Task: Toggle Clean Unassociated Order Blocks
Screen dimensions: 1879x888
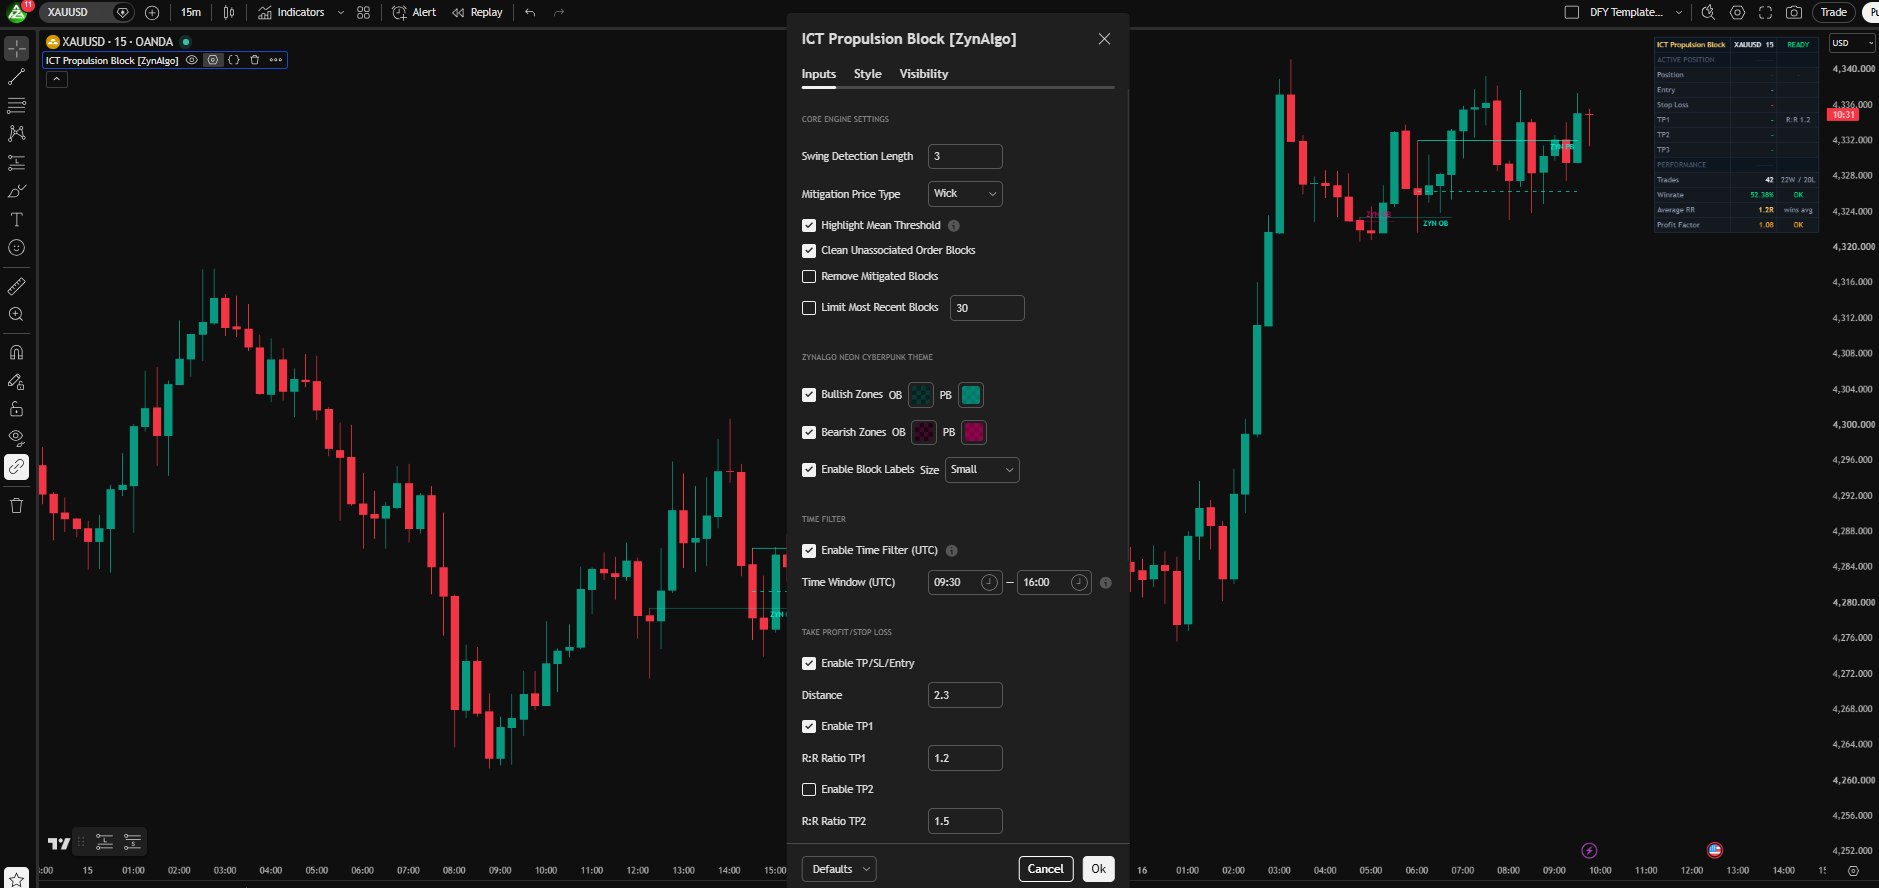Action: click(809, 250)
